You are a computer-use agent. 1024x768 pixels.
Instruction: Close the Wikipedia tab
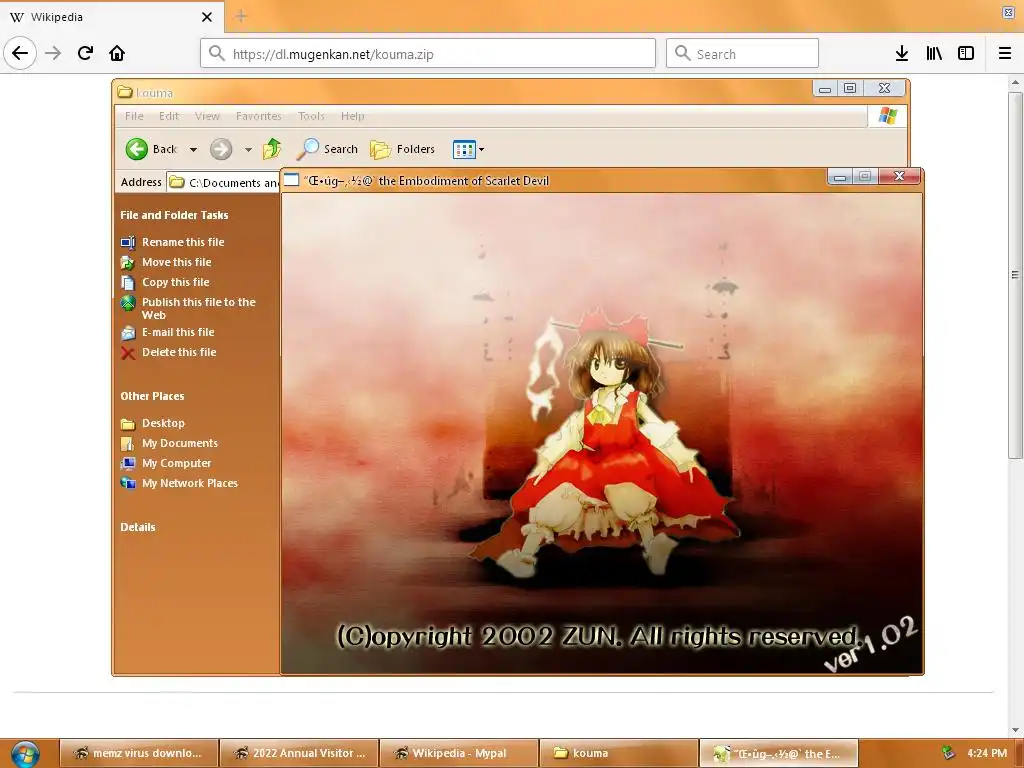[206, 17]
